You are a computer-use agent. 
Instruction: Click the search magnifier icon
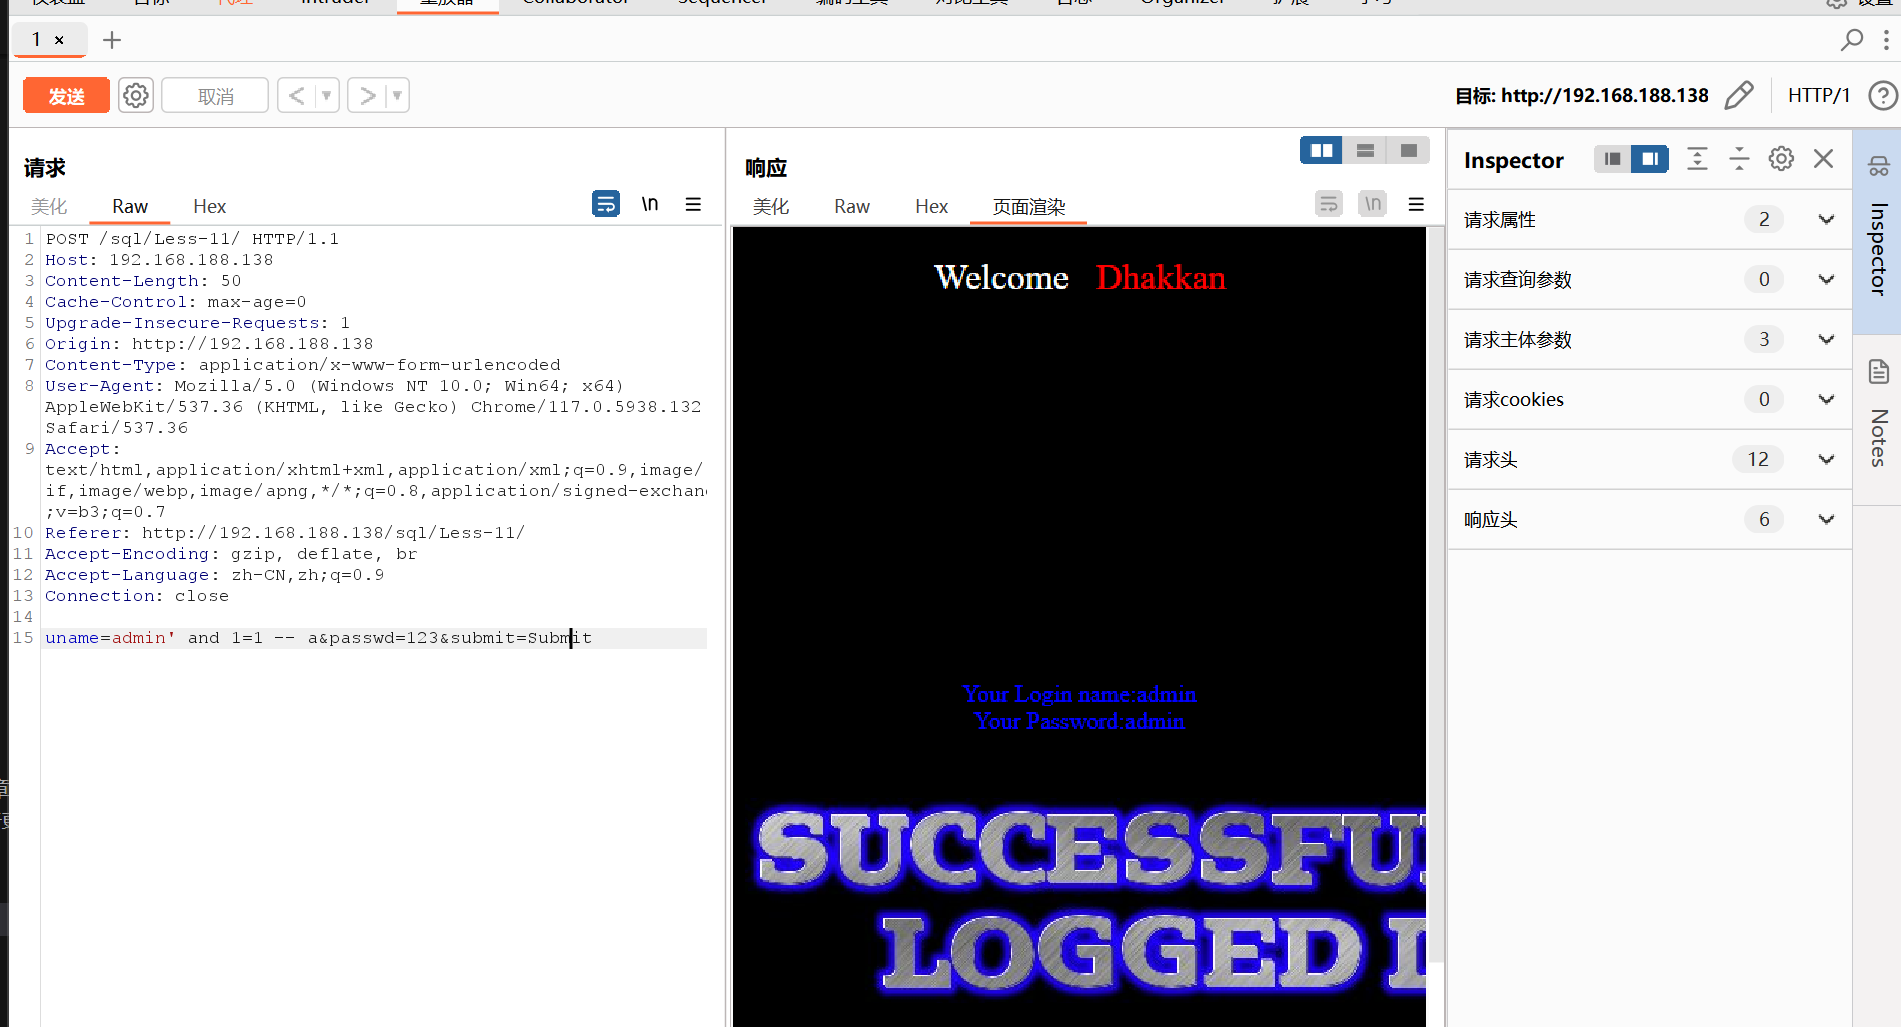coord(1851,40)
